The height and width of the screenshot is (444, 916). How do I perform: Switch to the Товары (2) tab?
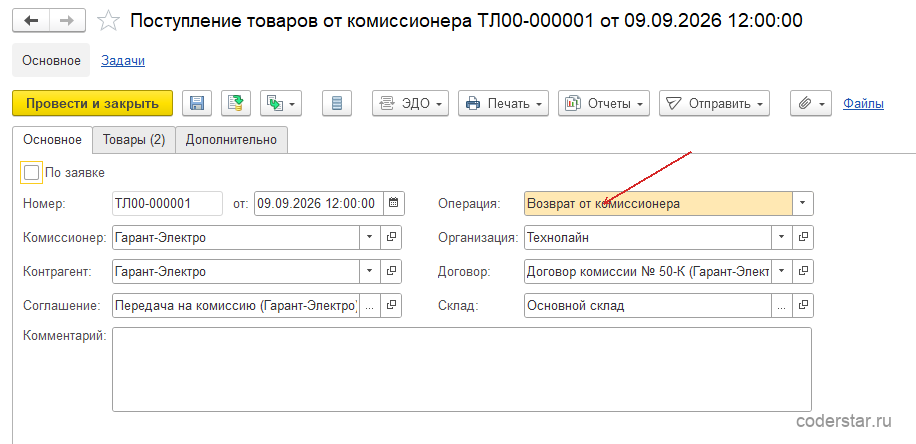(x=134, y=140)
